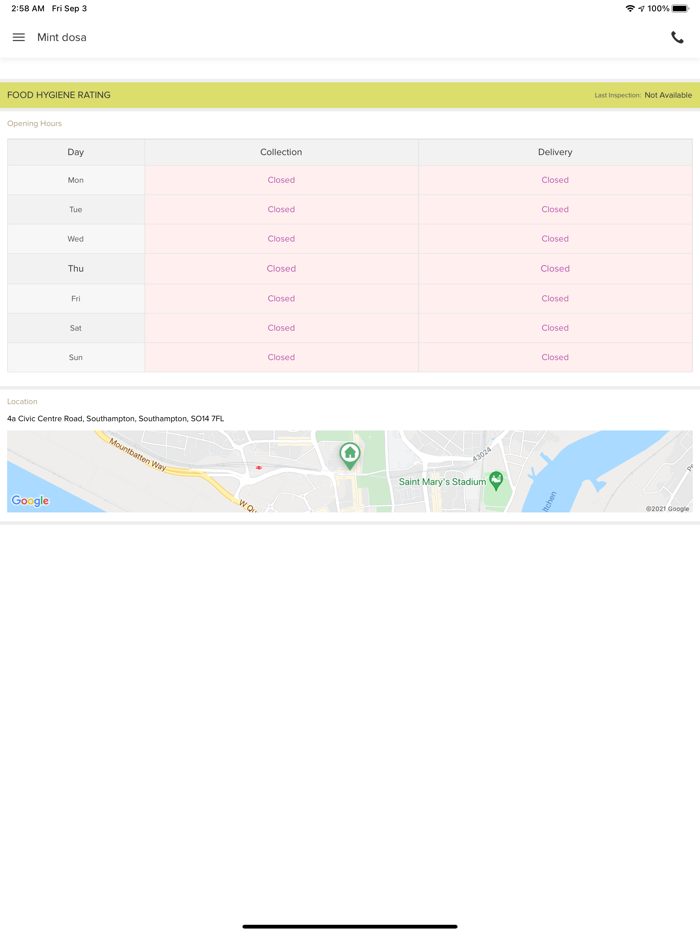Select the Day column header

tap(76, 152)
